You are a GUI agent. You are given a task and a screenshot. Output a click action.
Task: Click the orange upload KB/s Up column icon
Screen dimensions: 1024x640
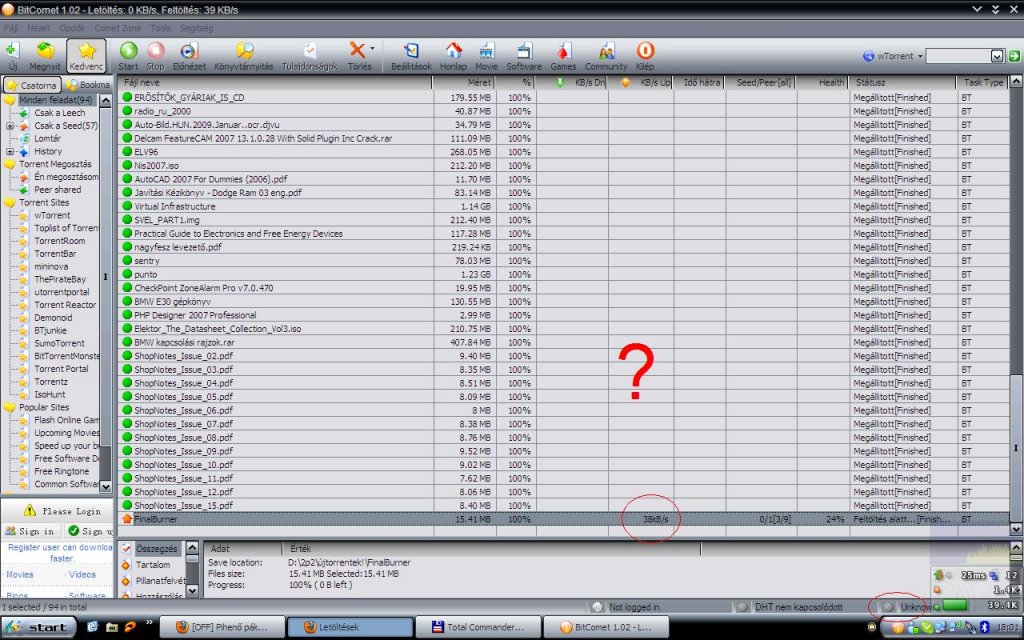click(625, 82)
